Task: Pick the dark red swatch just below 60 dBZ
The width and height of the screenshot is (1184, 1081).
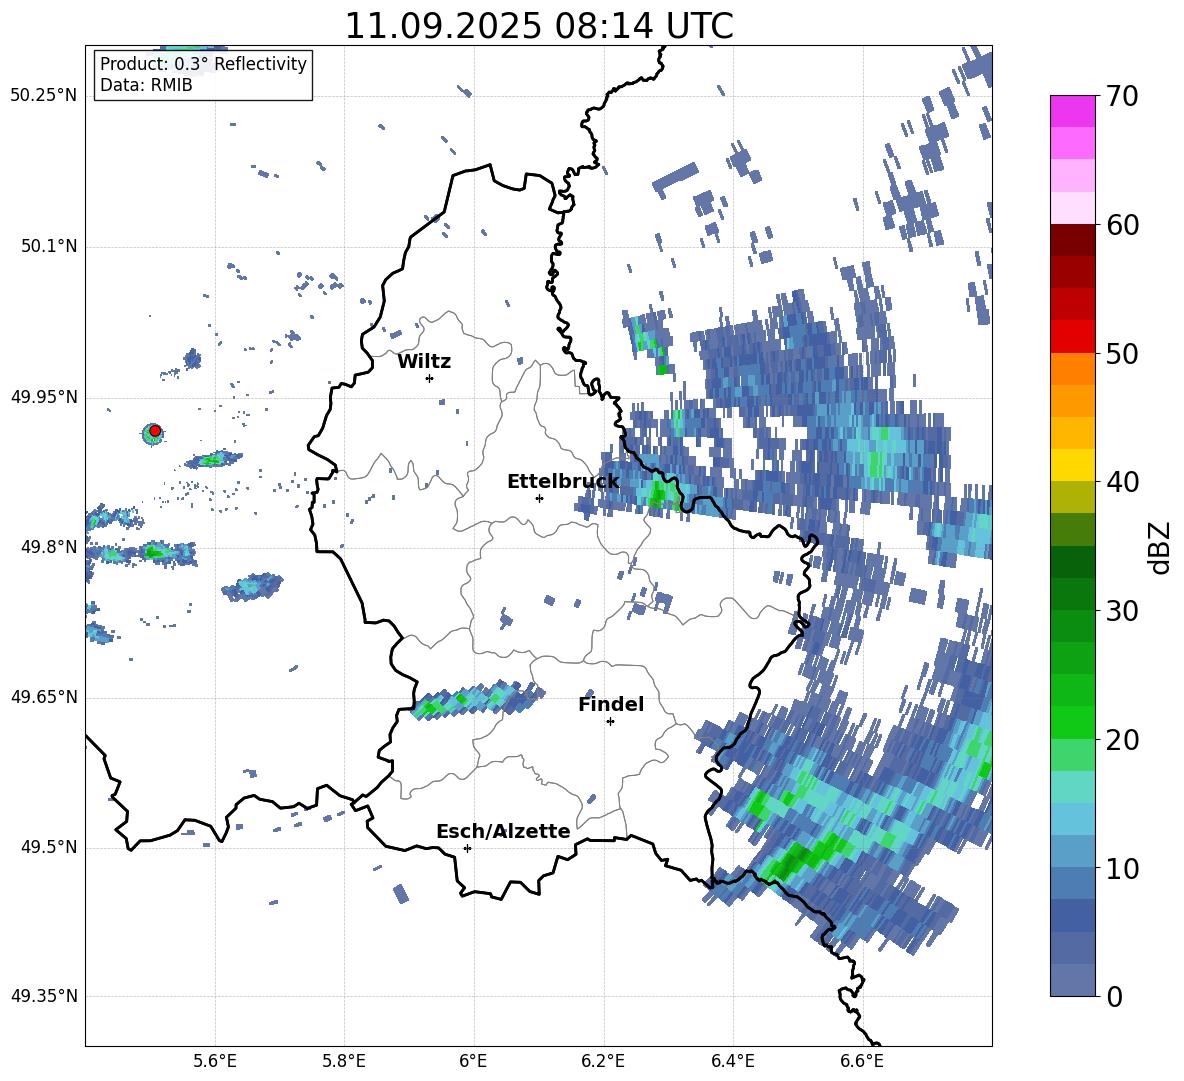Action: click(1072, 240)
